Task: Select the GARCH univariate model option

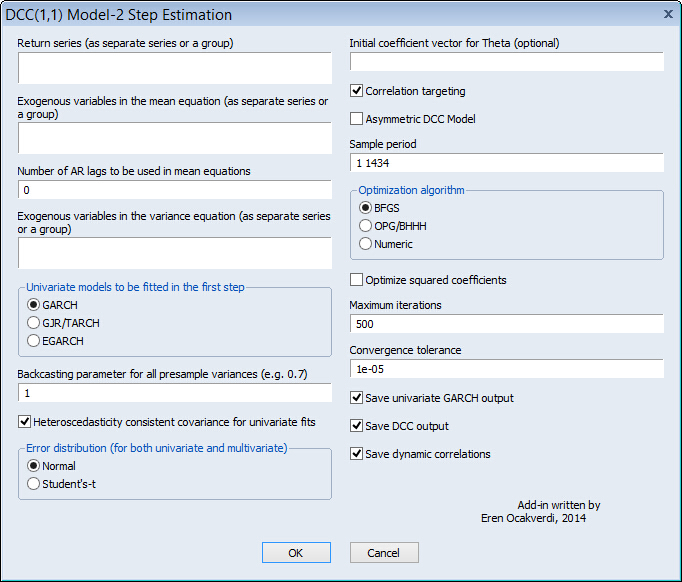Action: 35,305
